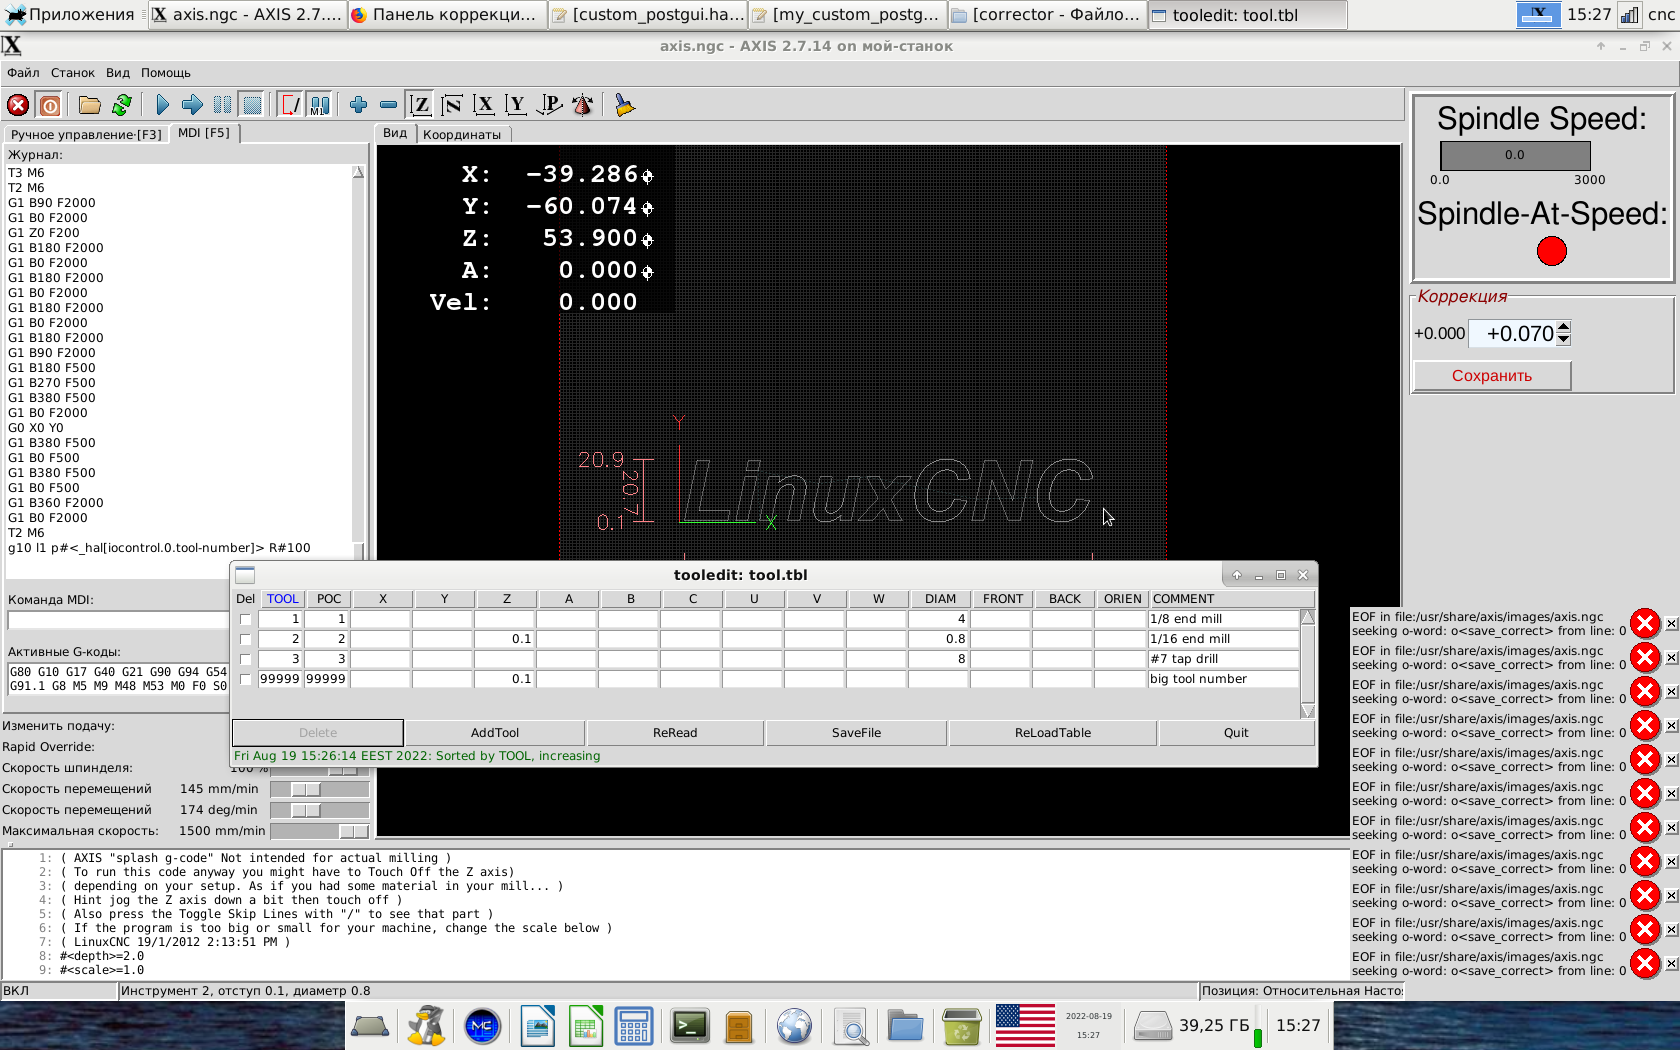The image size is (1680, 1050).
Task: Edit the '1/8 end mill' comment cell
Action: pyautogui.click(x=1223, y=619)
